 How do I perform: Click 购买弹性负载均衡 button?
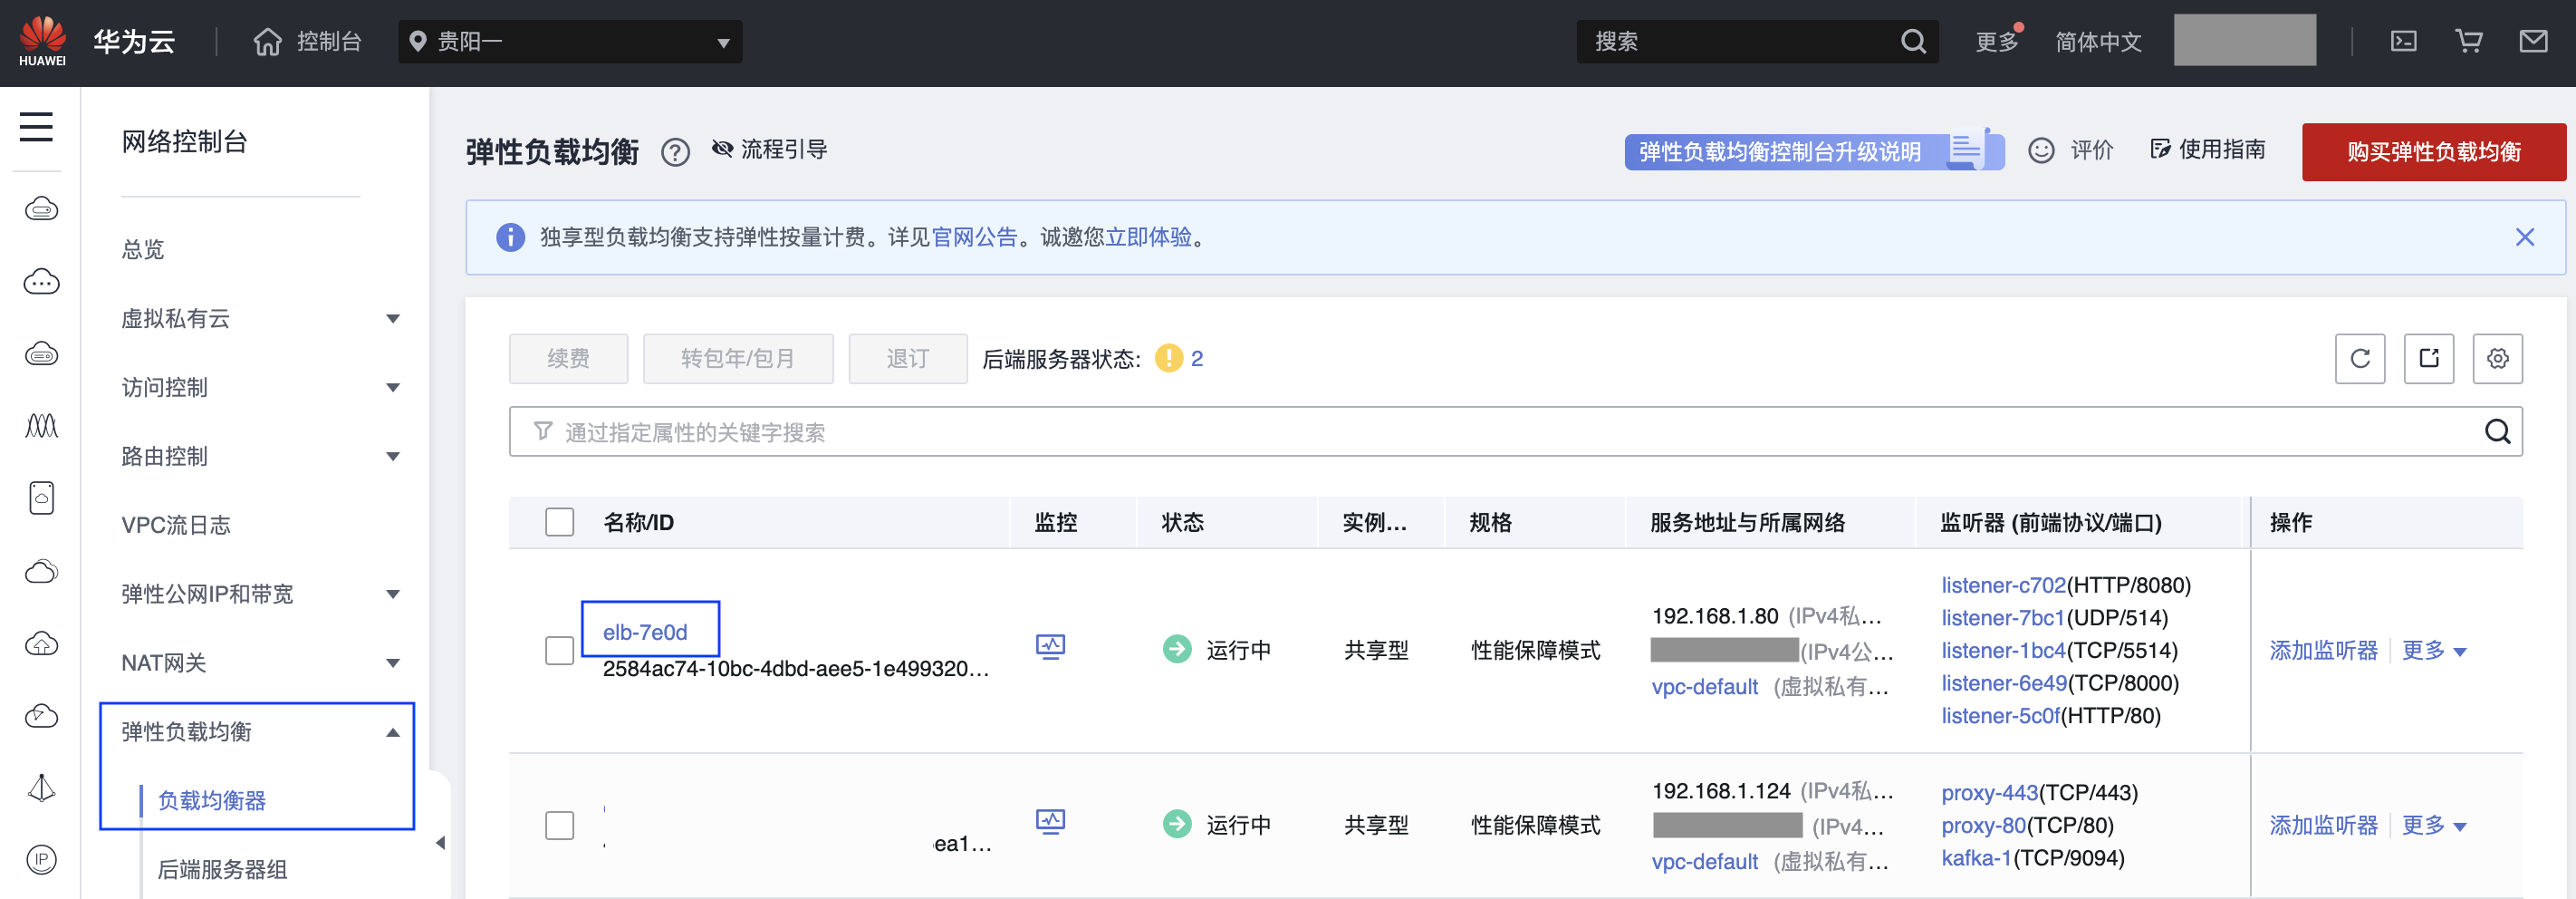(2434, 152)
